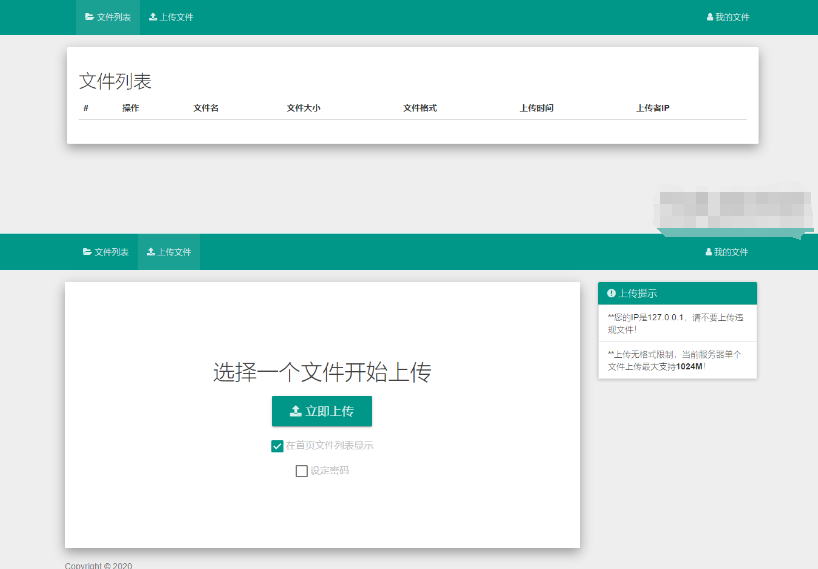Select 上传文件 tab in the lower navbar
The height and width of the screenshot is (569, 818).
(169, 252)
